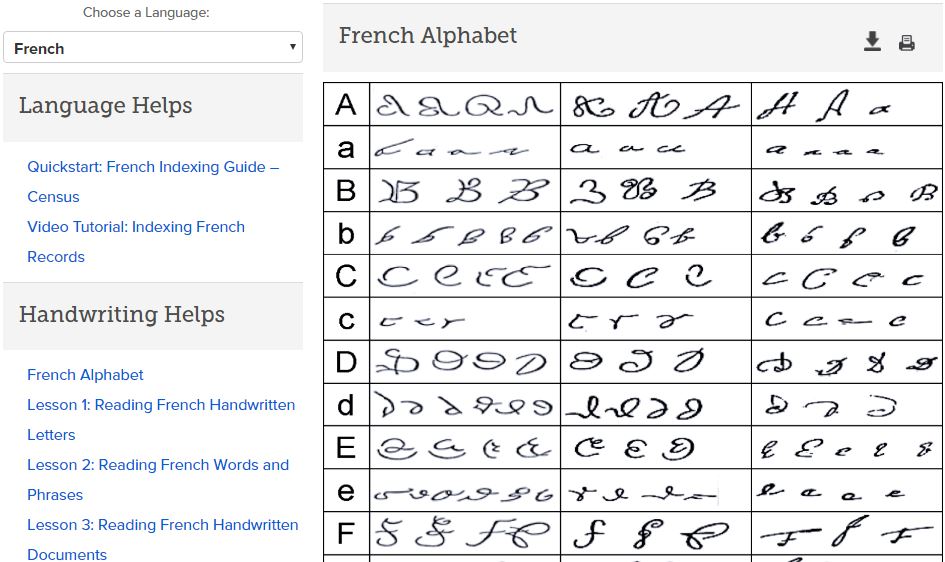
Task: Click the capital B row label cell
Action: point(346,190)
